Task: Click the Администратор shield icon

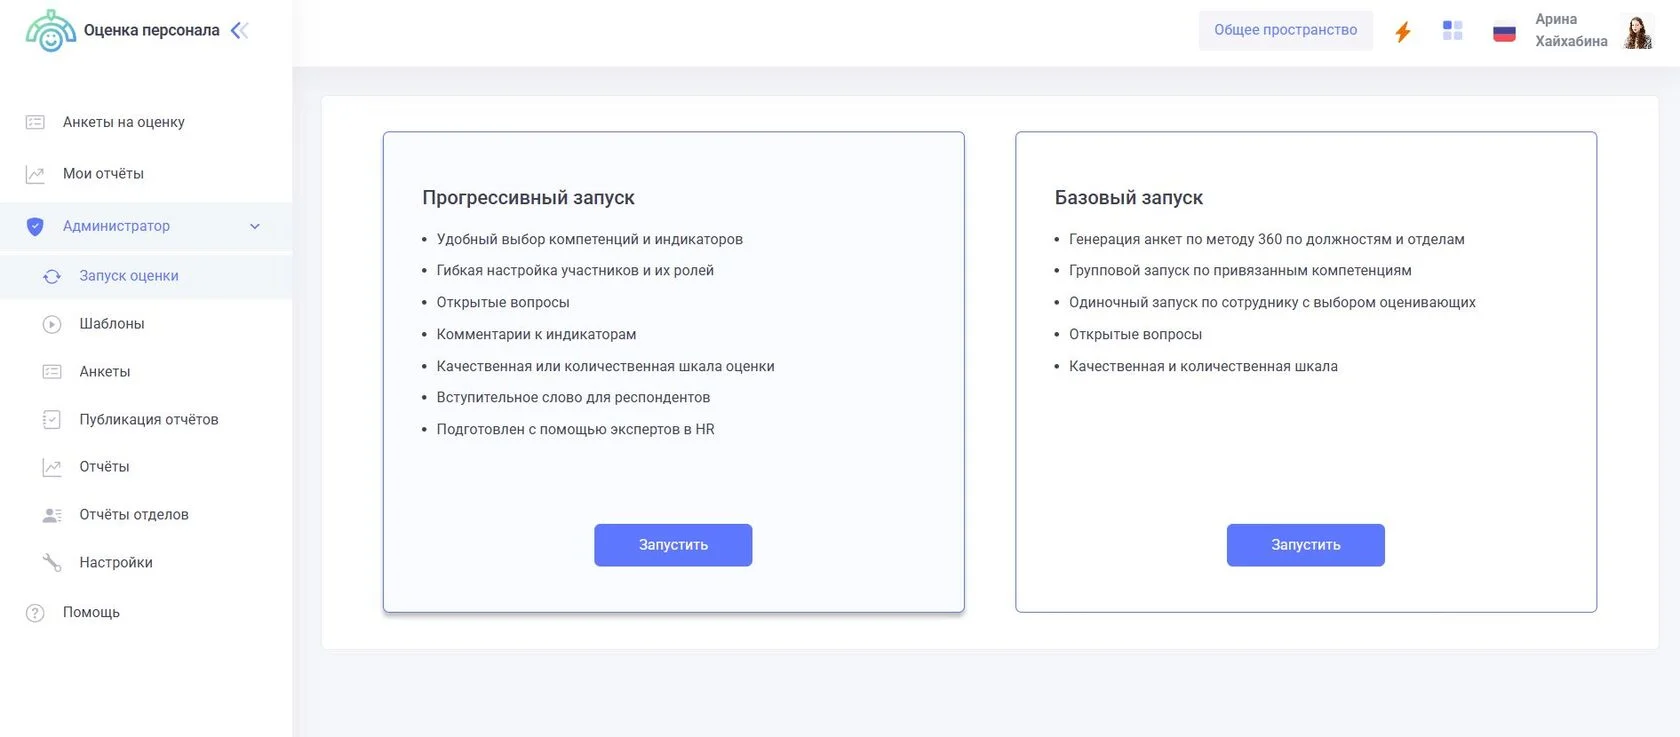Action: tap(35, 227)
